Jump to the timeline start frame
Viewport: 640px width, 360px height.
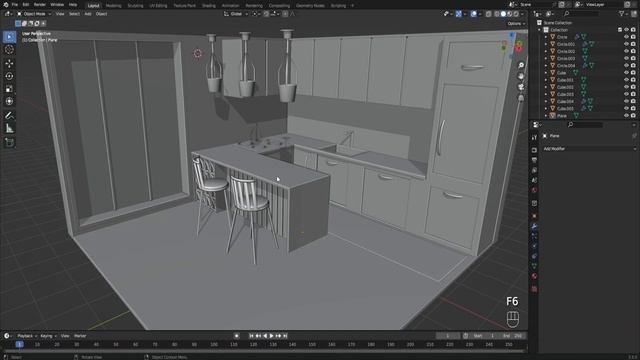[251, 336]
